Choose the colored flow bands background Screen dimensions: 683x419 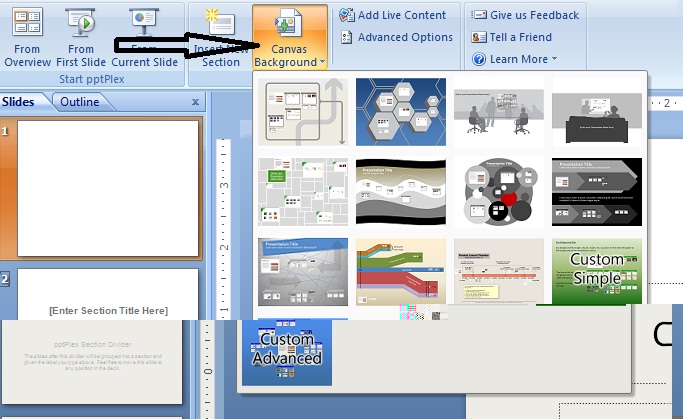(x=401, y=271)
